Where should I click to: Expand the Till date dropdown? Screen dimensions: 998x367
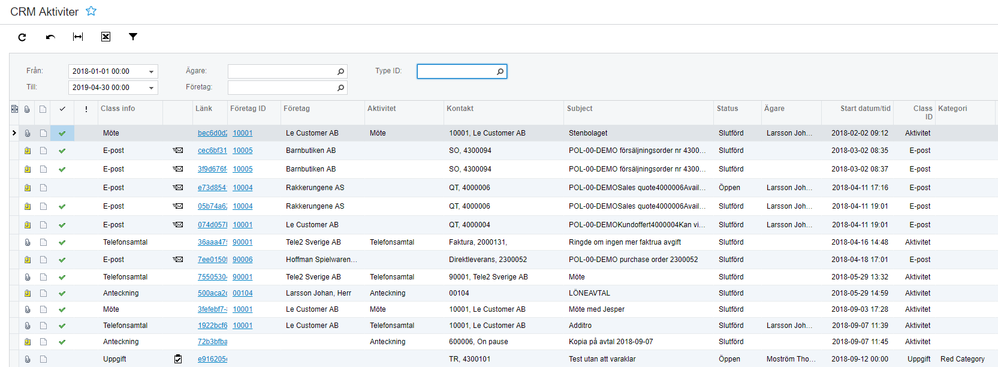[x=151, y=87]
